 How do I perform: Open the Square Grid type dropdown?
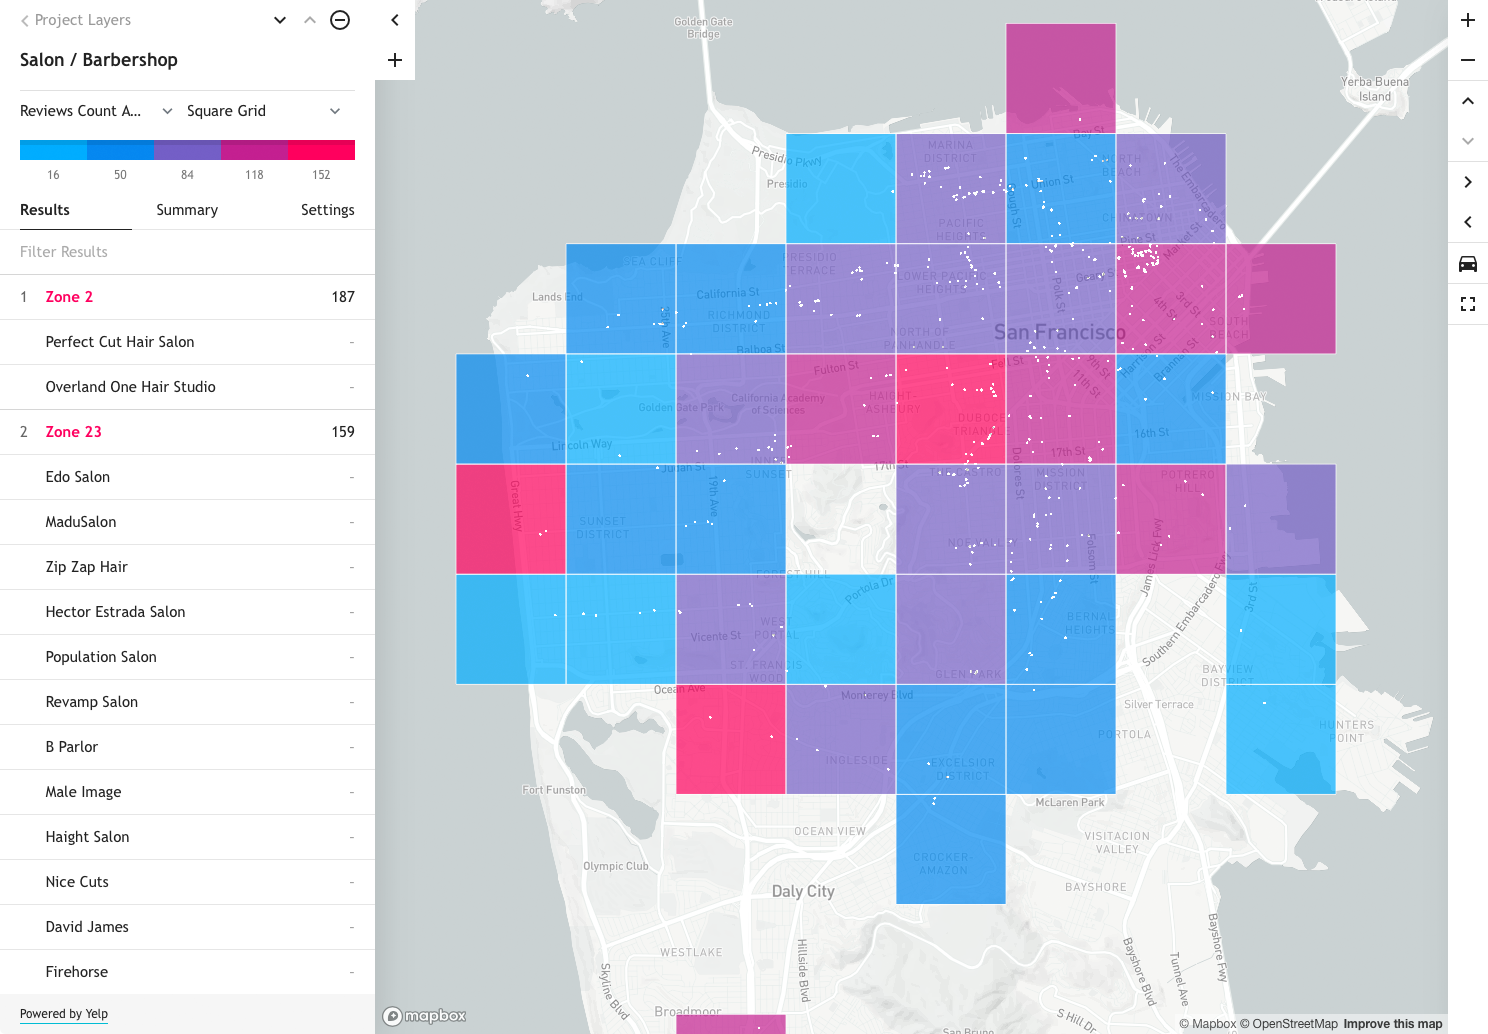click(265, 111)
